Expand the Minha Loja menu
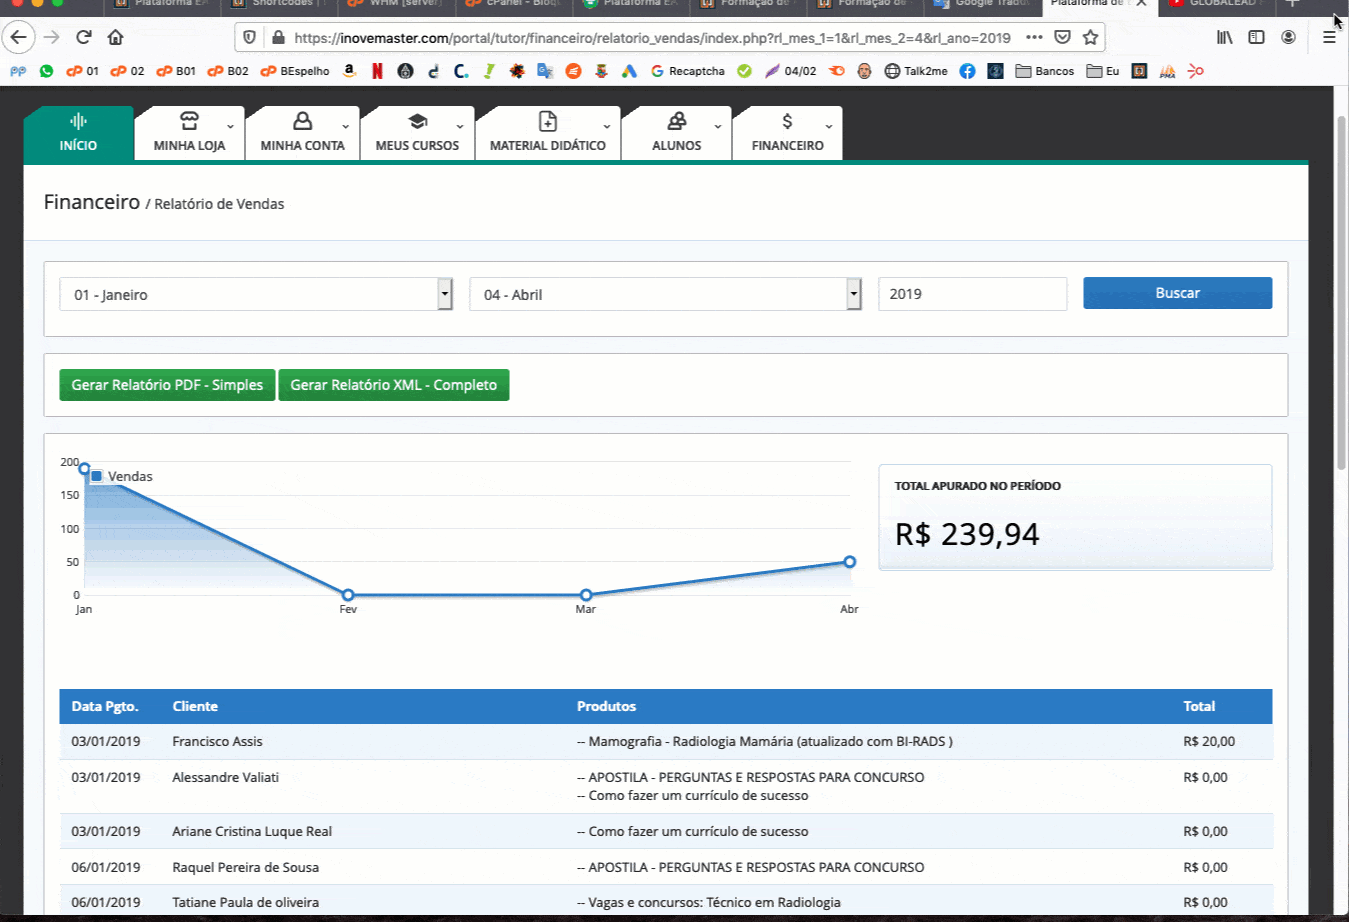 click(x=189, y=133)
